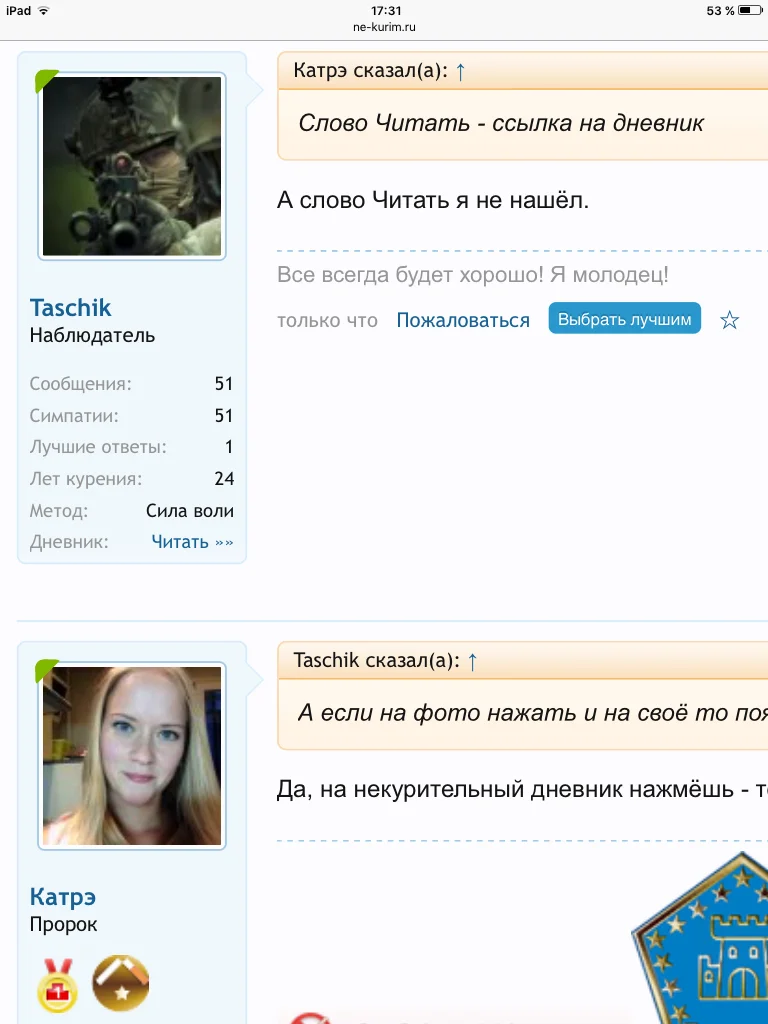Open Катрэ's profile photo
The image size is (768, 1024).
point(132,756)
